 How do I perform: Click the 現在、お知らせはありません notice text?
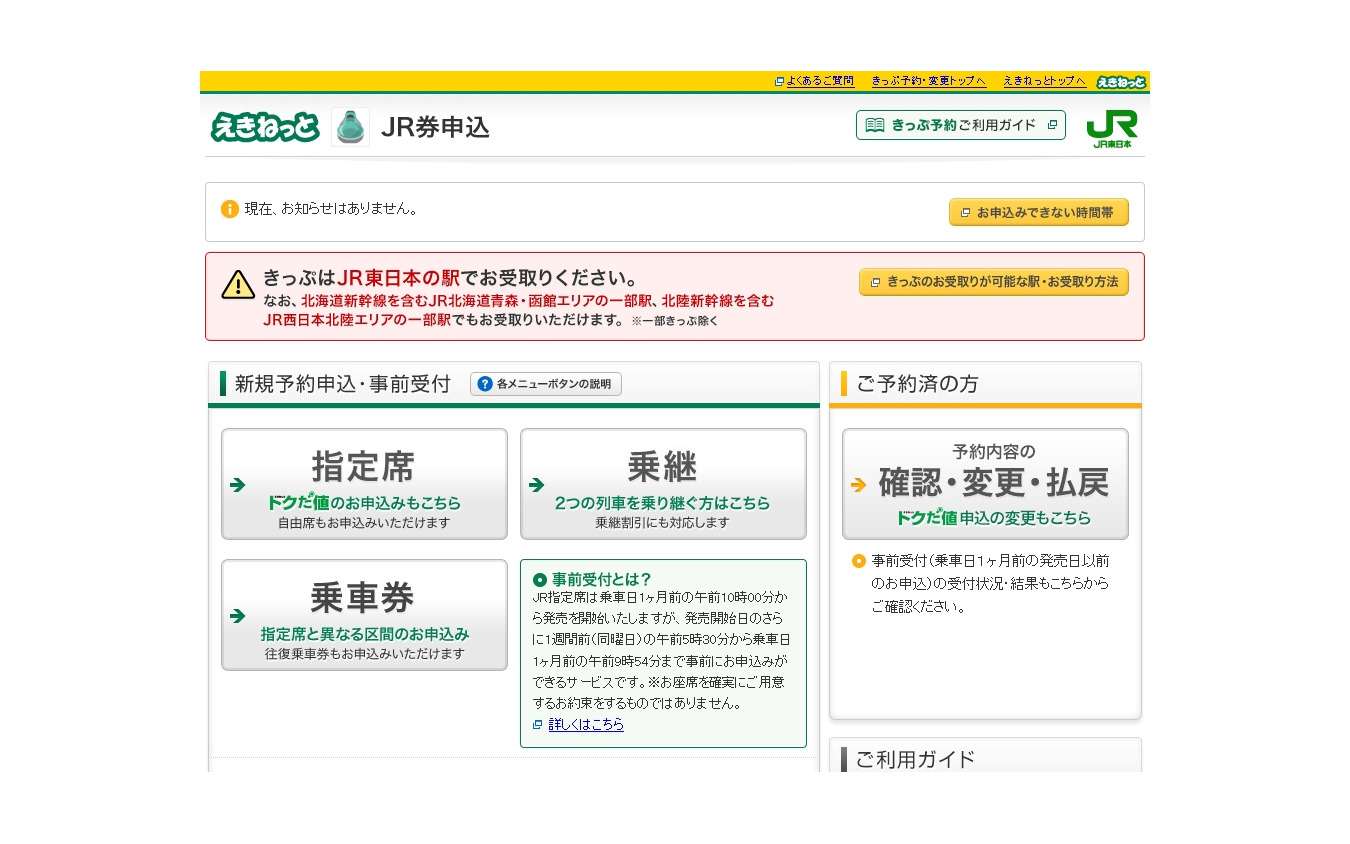tap(331, 209)
